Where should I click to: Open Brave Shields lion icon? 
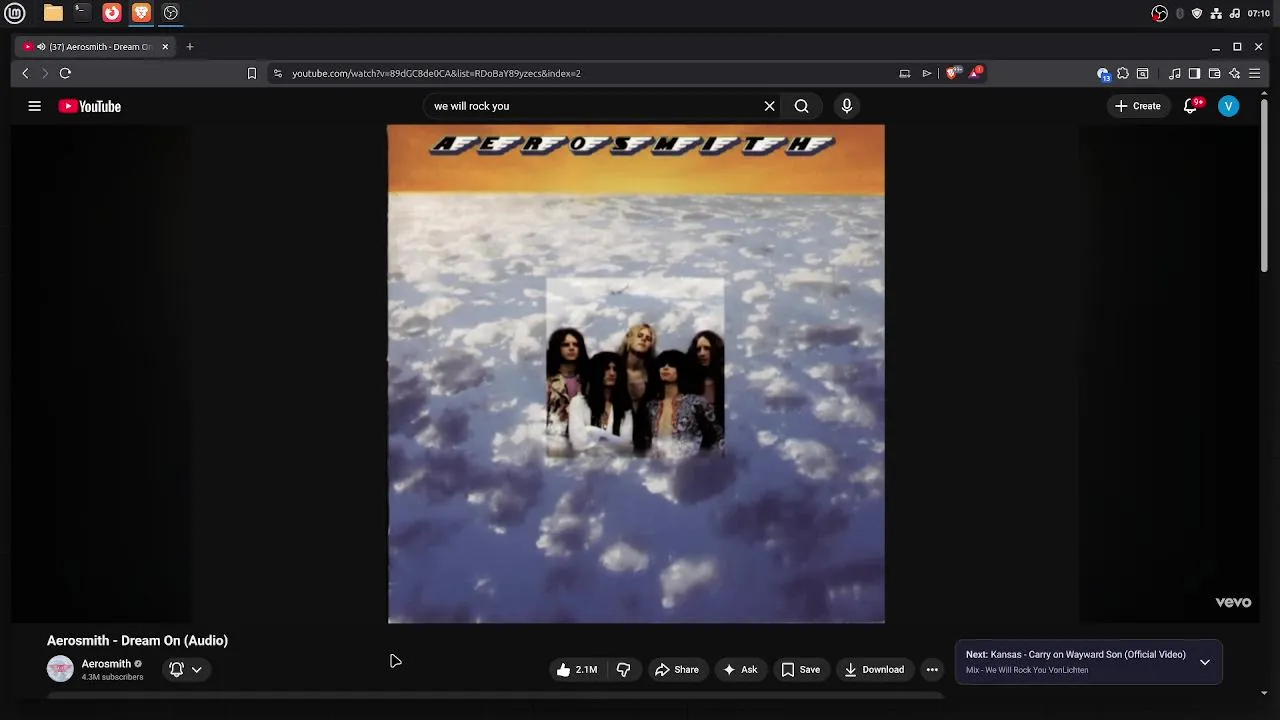(x=953, y=73)
